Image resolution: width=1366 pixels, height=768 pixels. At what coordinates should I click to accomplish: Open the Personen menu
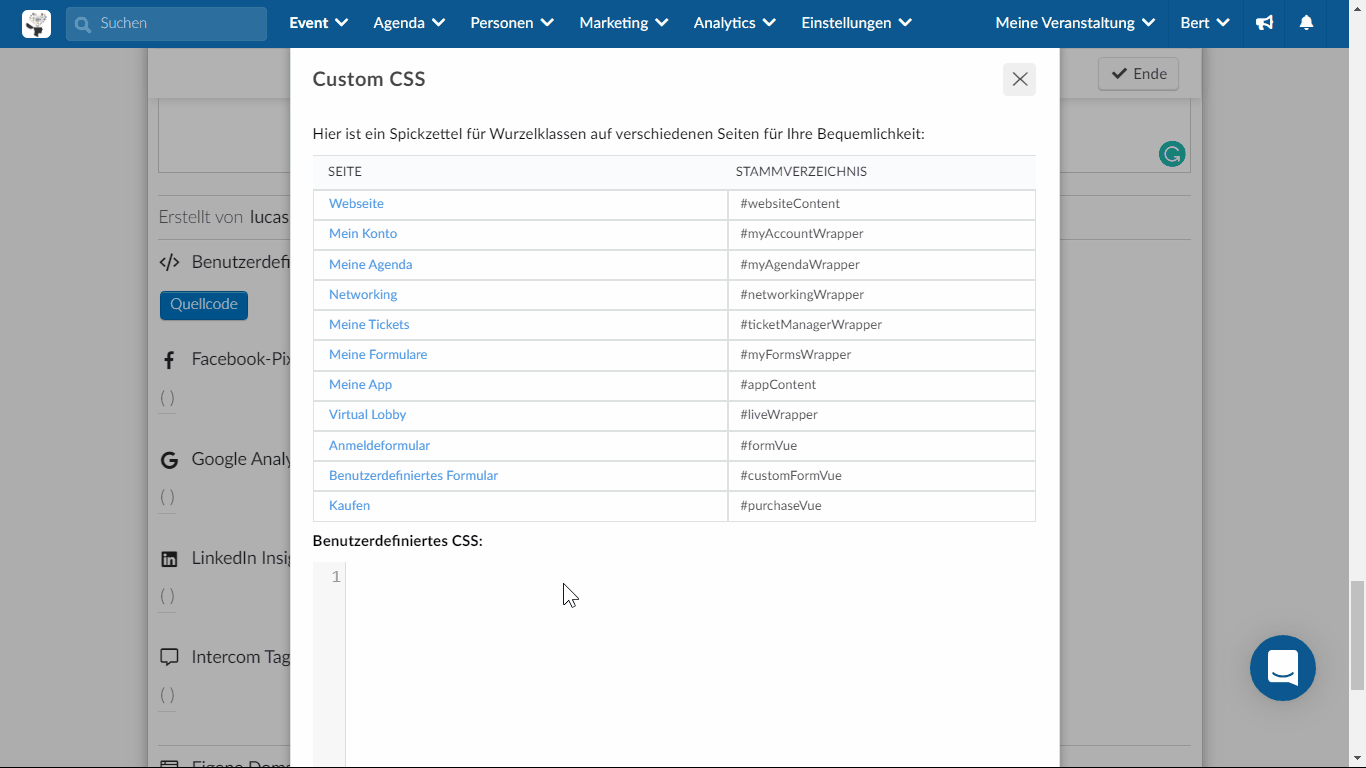click(512, 23)
